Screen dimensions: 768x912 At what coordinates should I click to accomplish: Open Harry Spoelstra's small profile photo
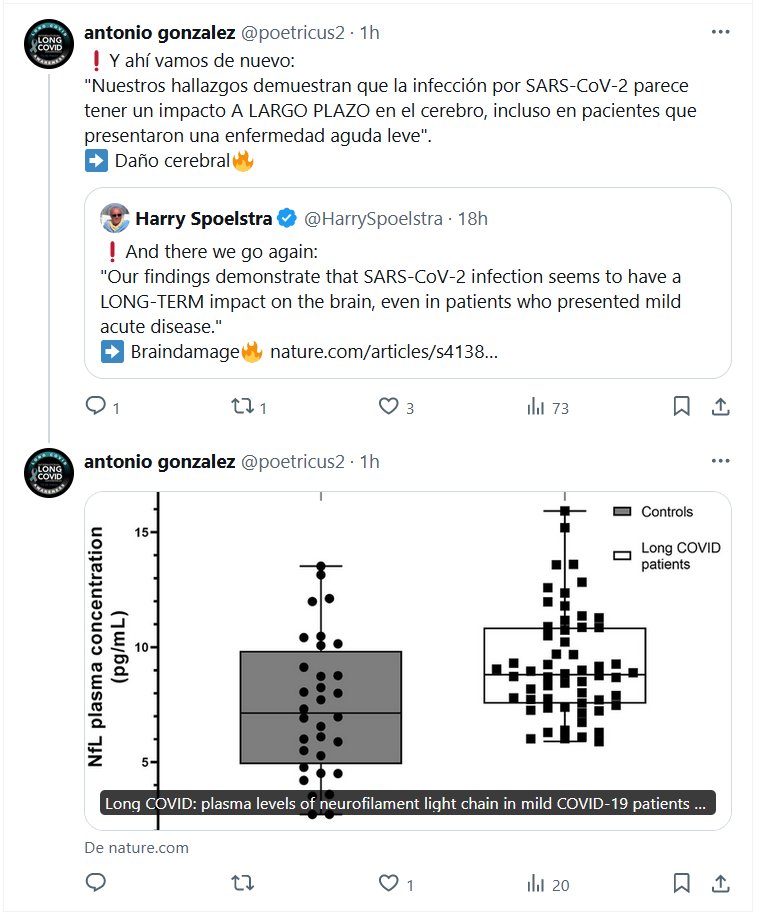(x=115, y=218)
